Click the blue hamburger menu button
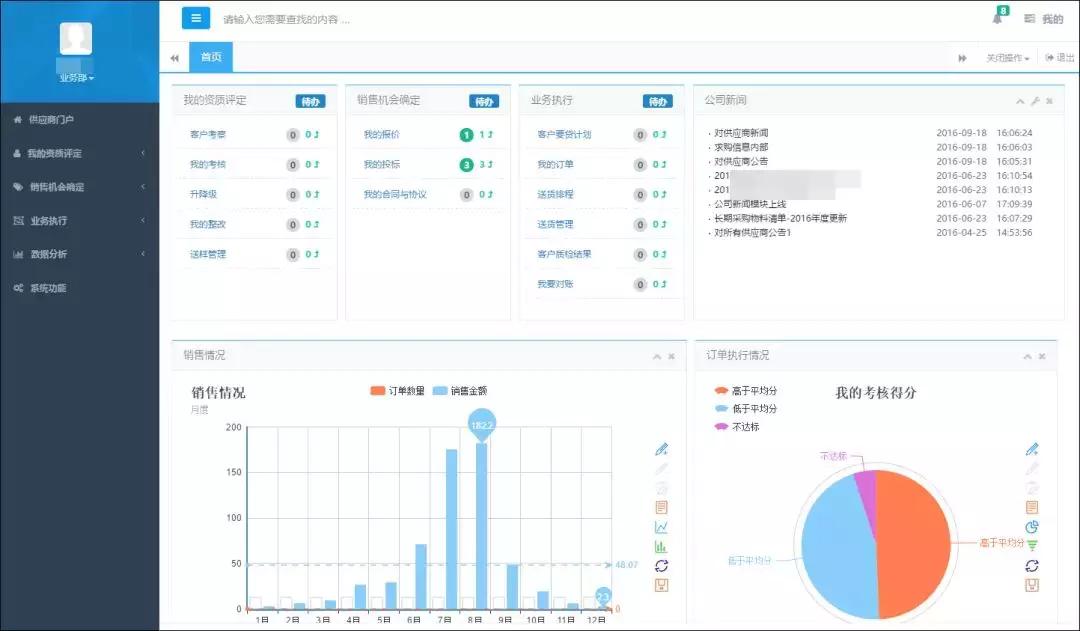Viewport: 1080px width, 631px height. tap(196, 18)
